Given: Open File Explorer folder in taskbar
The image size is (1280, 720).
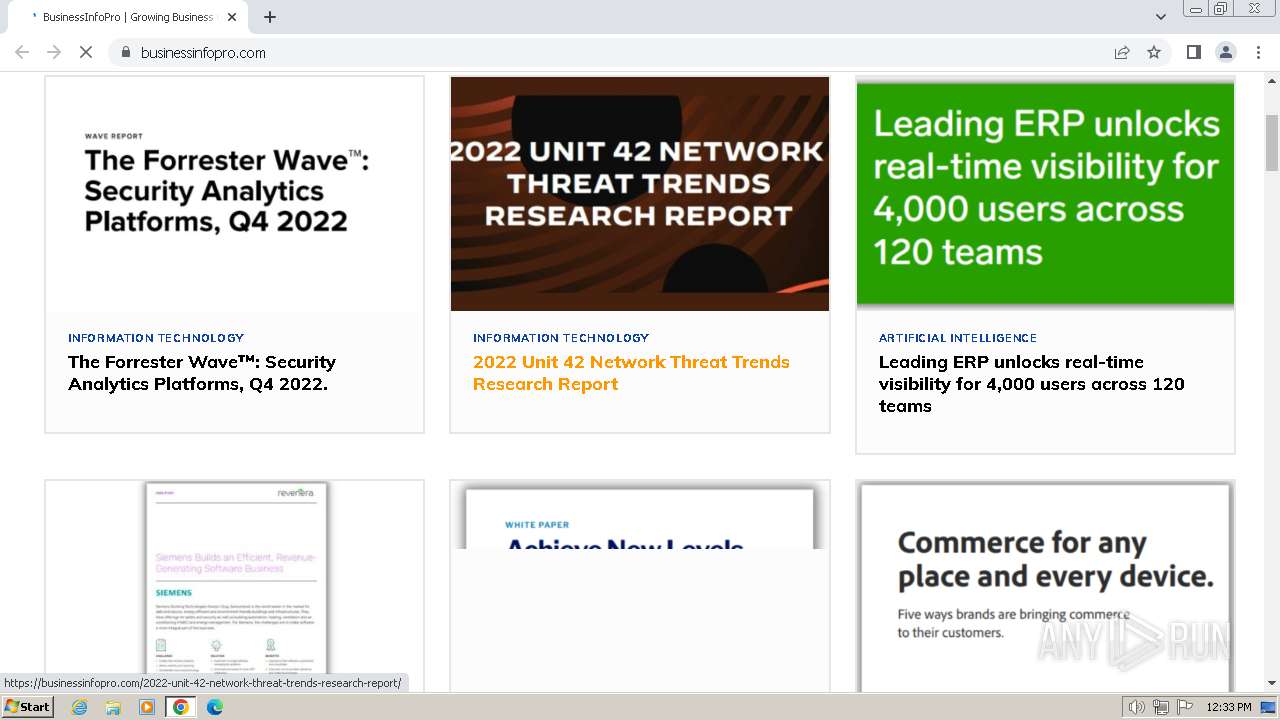Looking at the screenshot, I should 113,707.
